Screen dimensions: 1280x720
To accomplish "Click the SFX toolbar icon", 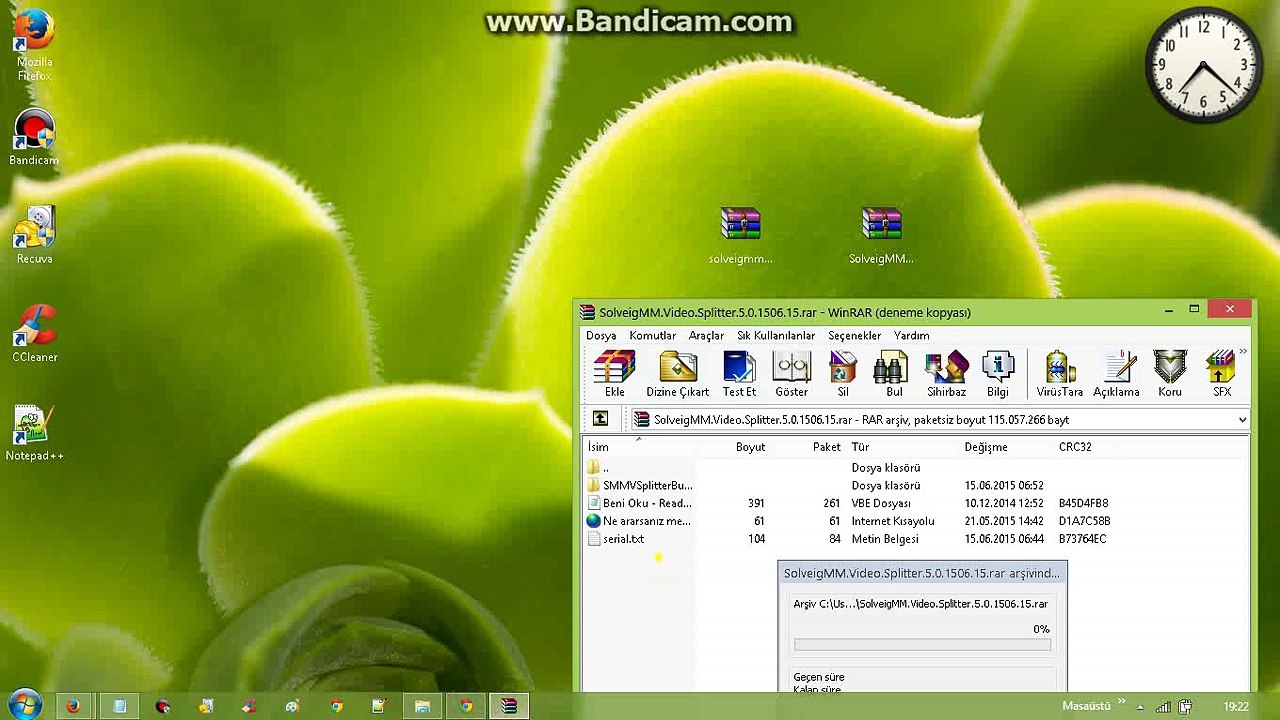I will (1222, 374).
